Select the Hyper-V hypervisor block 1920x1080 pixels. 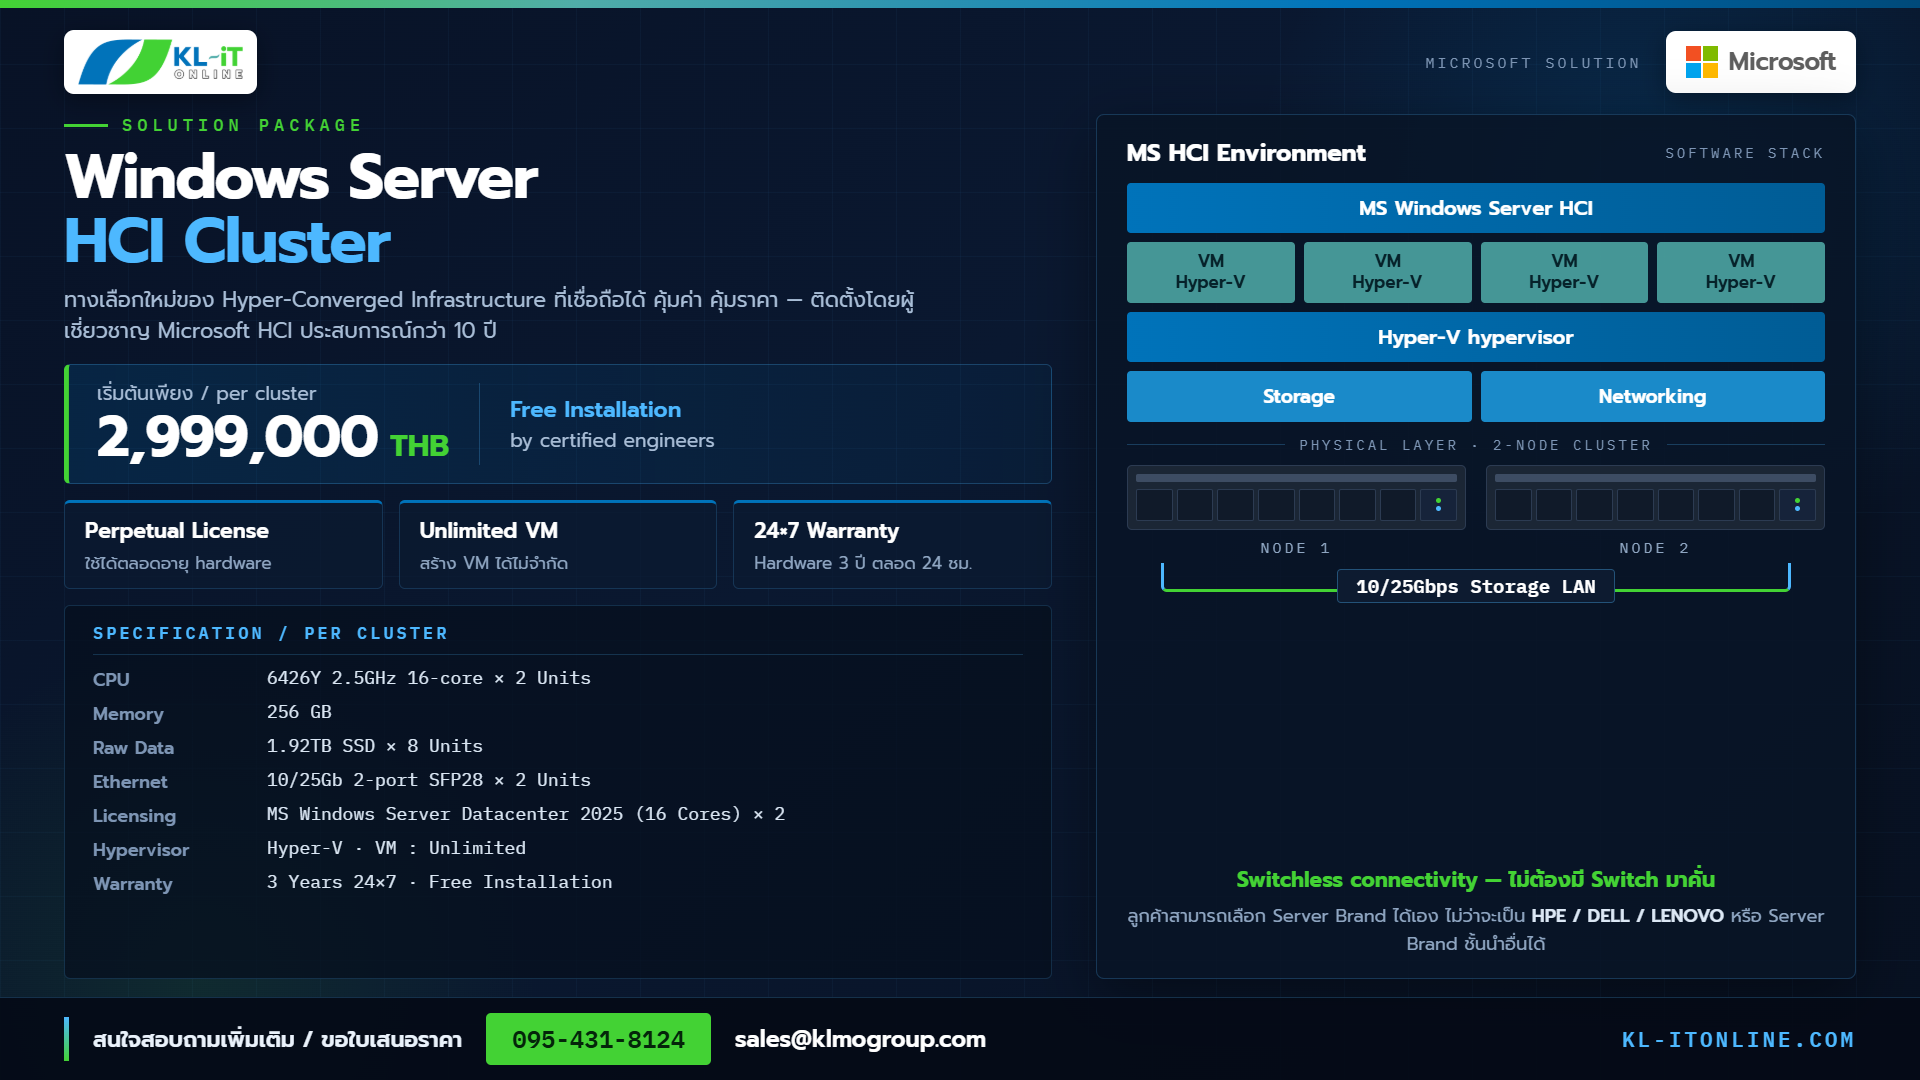point(1476,337)
